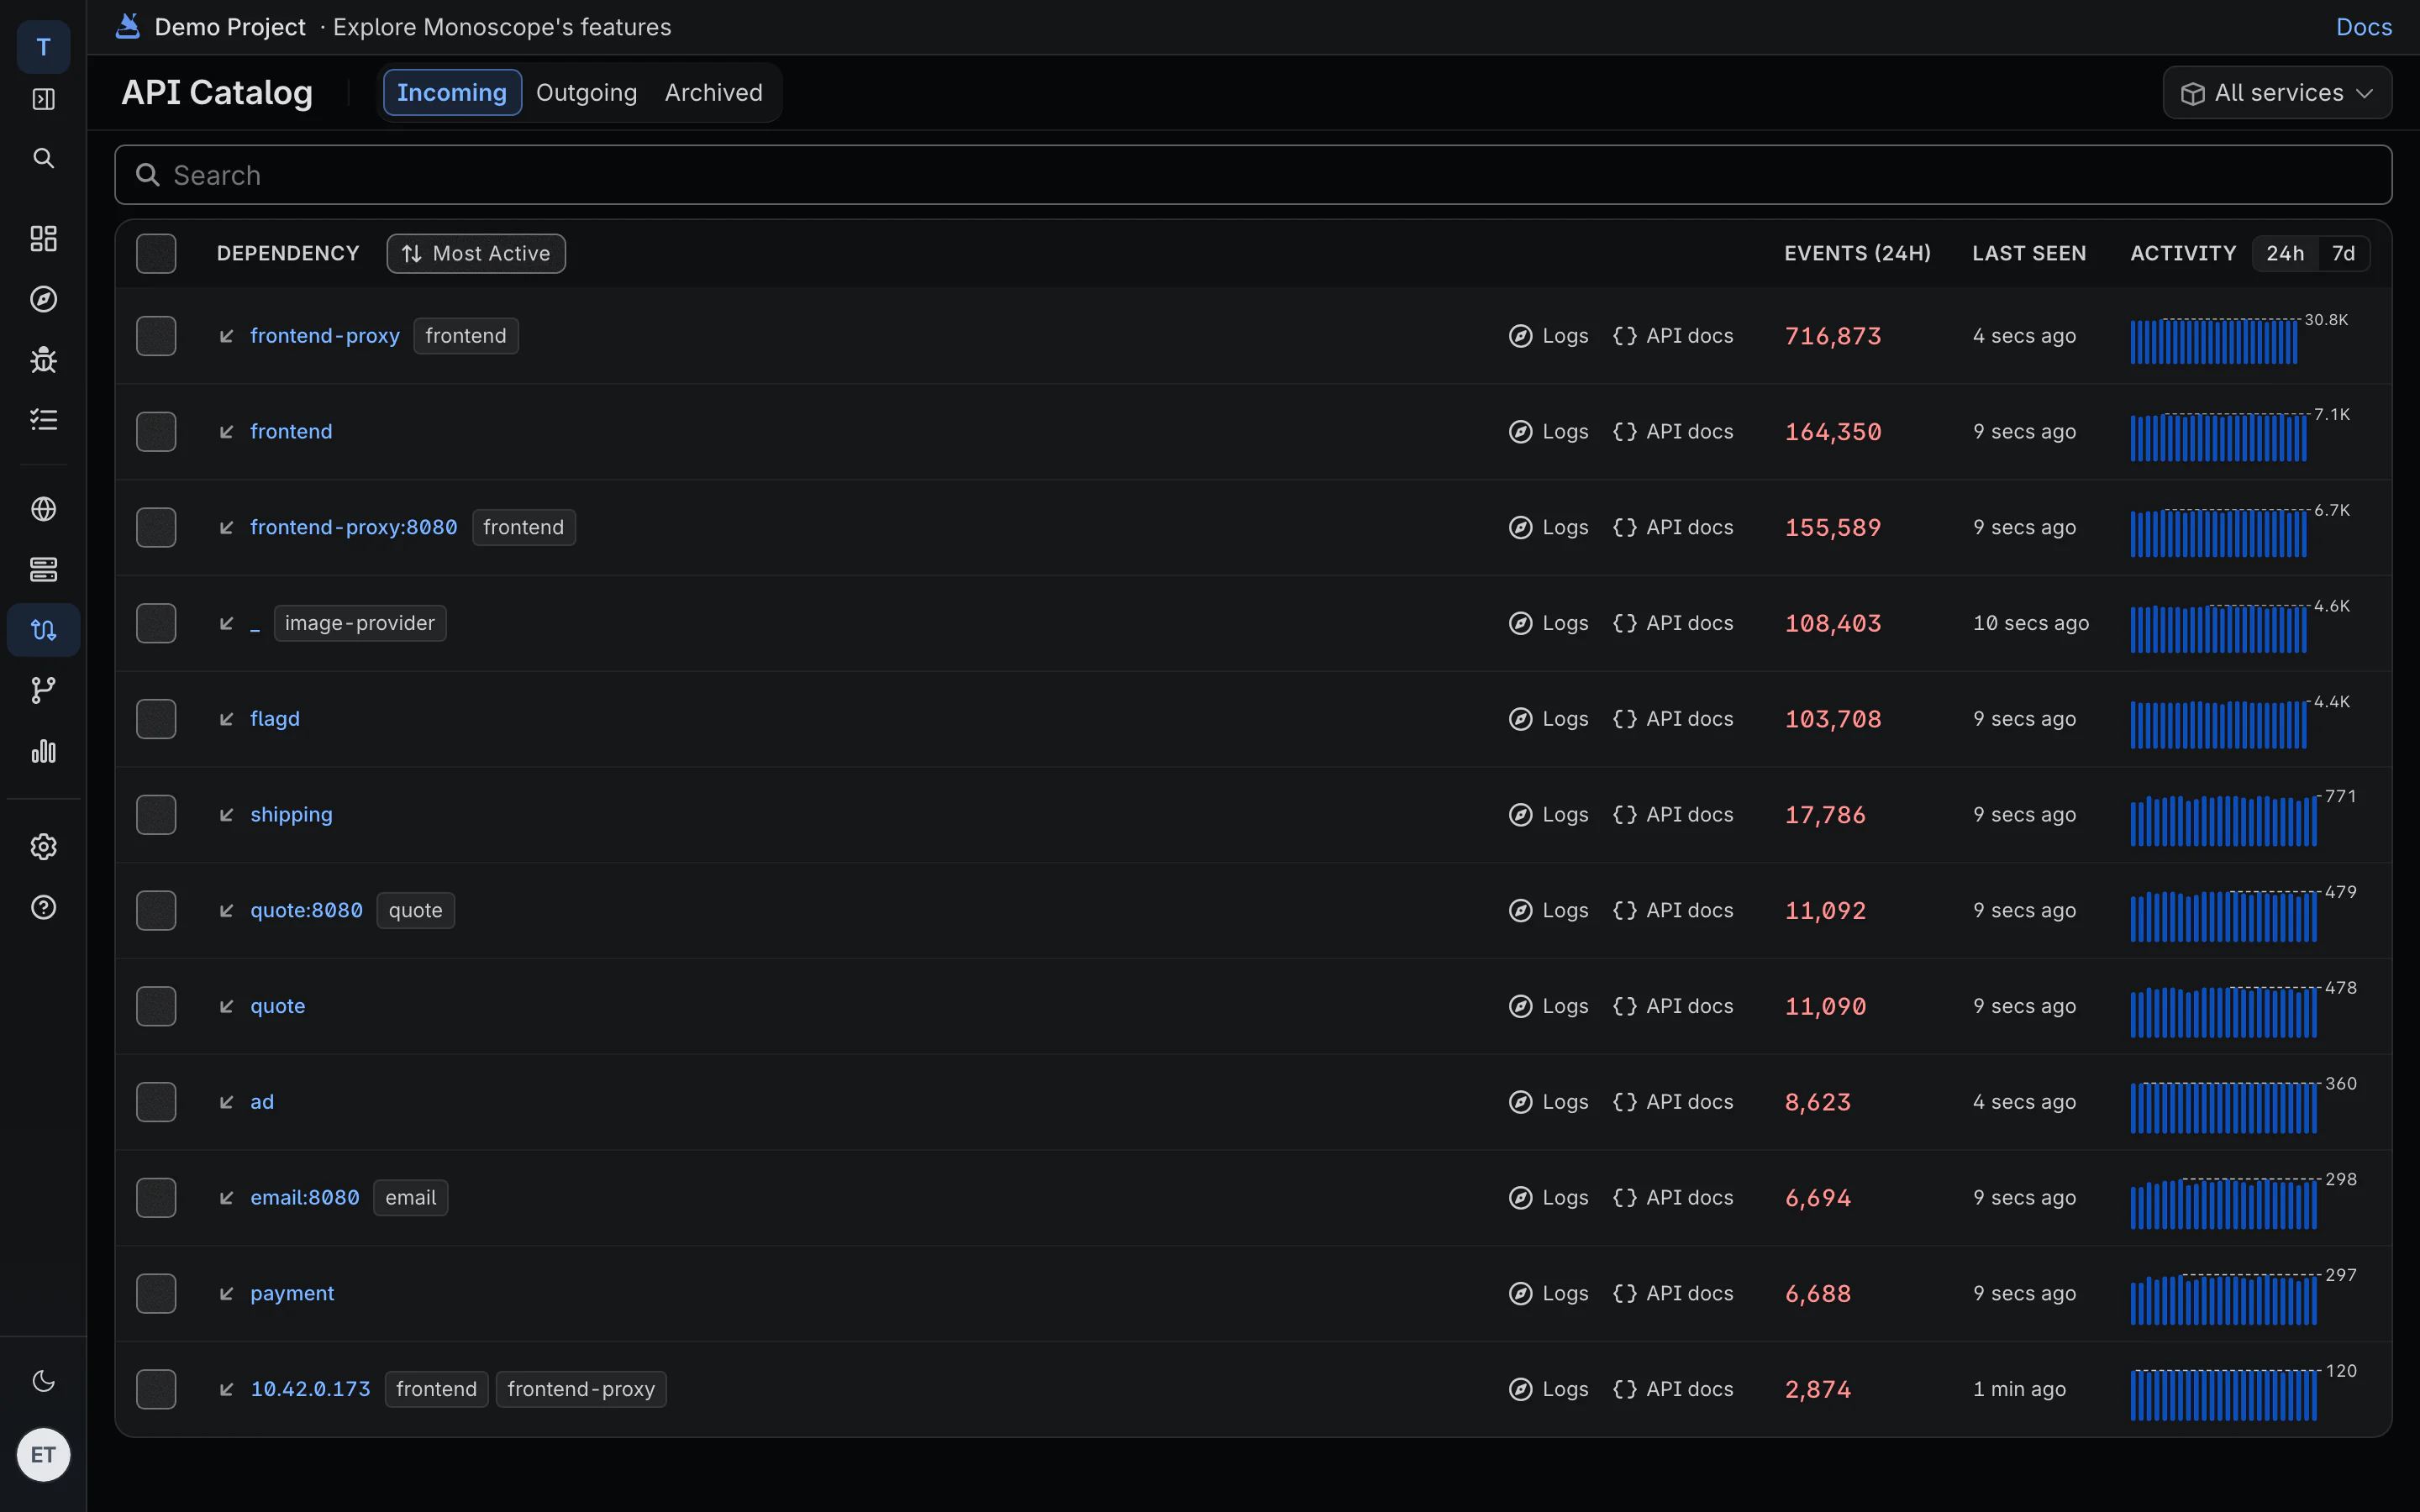
Task: Click the Search input field
Action: click(1253, 175)
